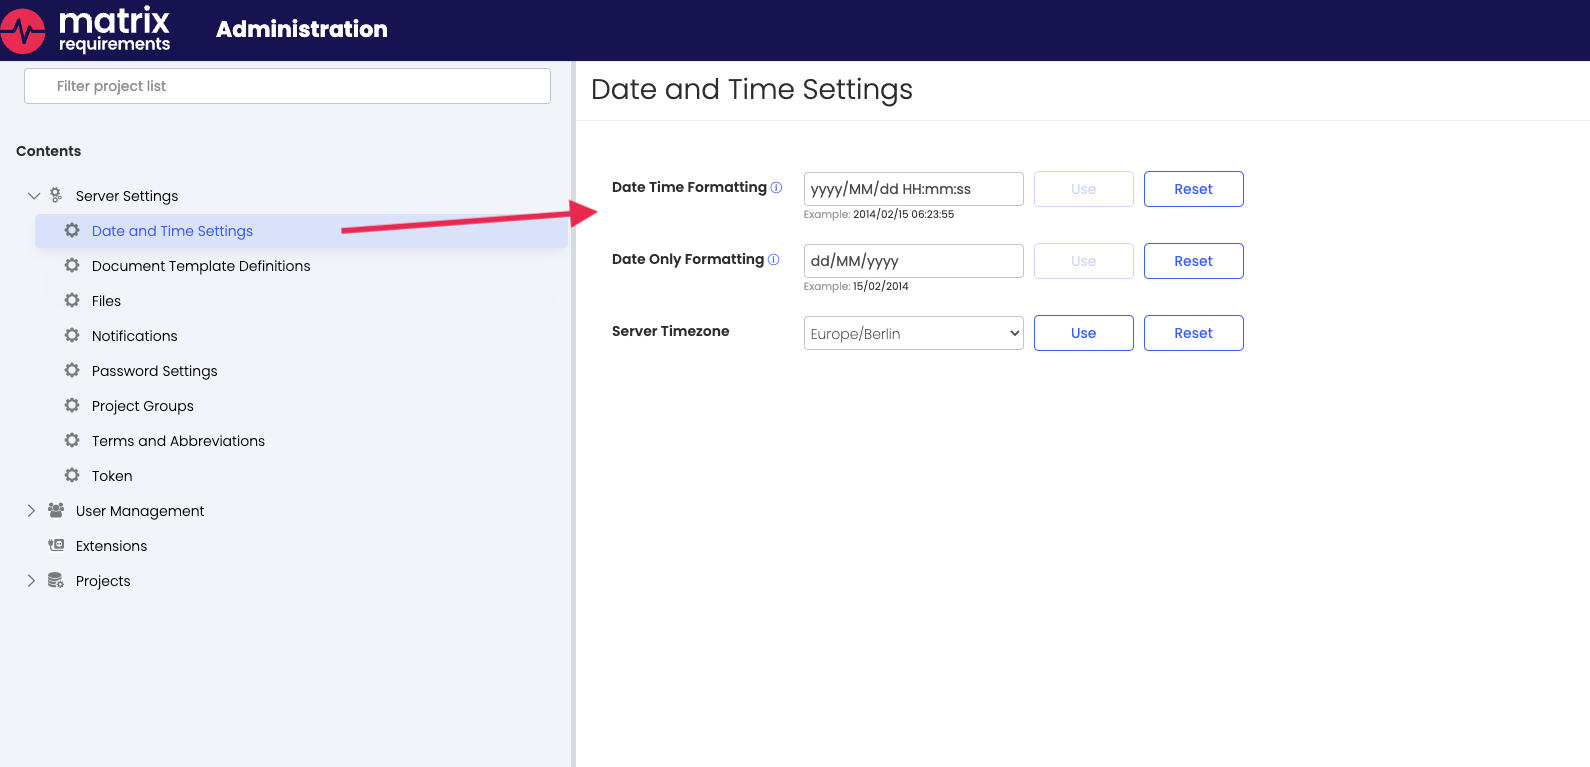The image size is (1590, 767).
Task: Open Terms and Abbreviations
Action: (178, 441)
